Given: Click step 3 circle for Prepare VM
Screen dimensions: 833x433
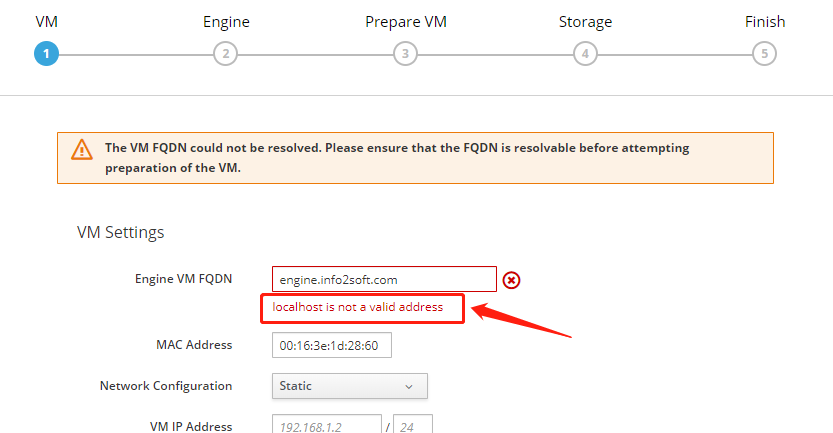Looking at the screenshot, I should pos(405,54).
